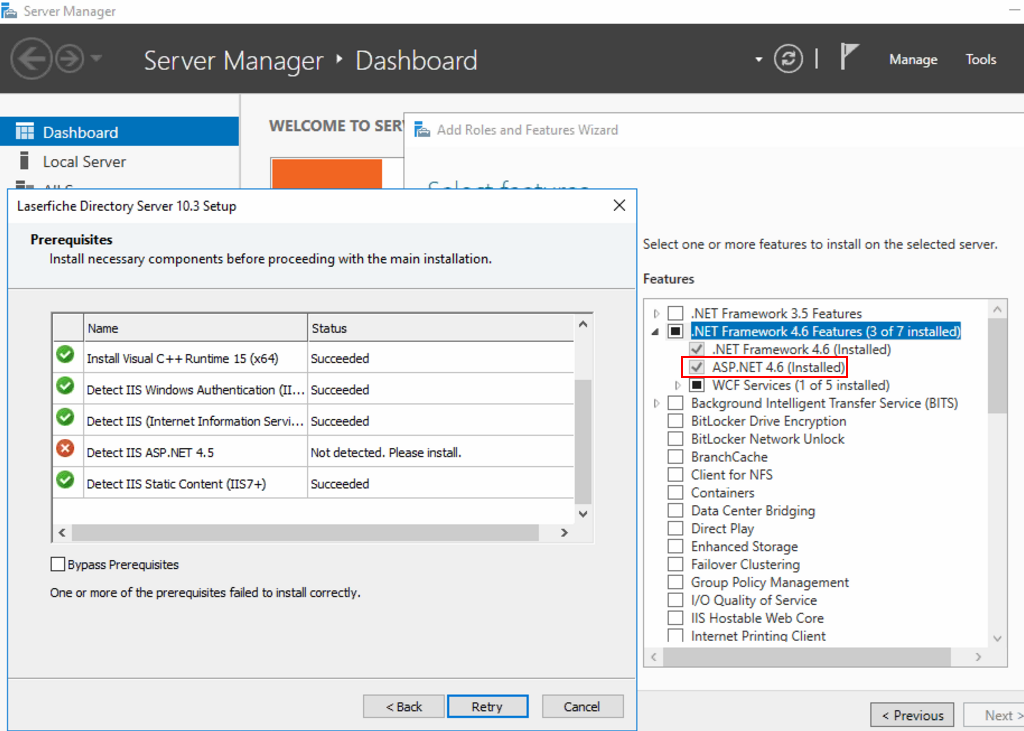Check BranchCache checkbox

675,457
